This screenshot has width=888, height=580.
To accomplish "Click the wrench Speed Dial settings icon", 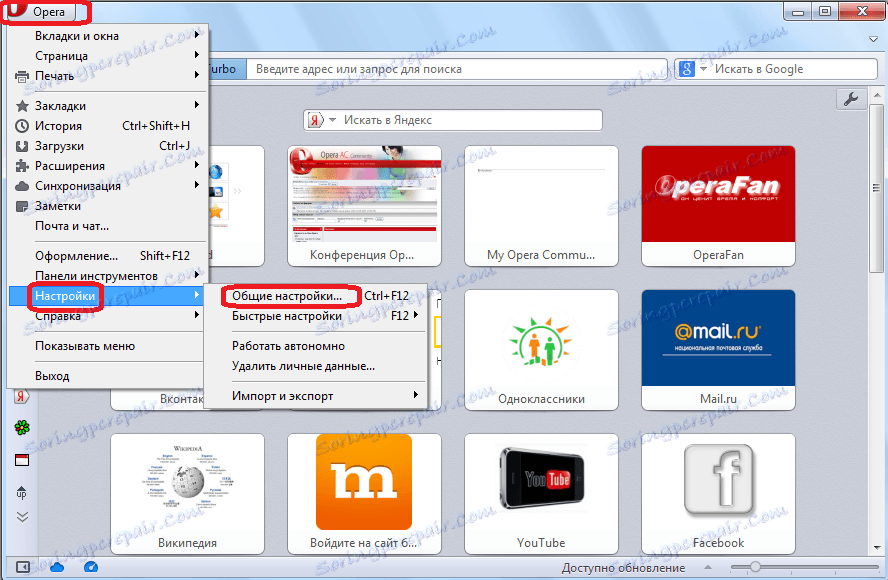I will point(851,99).
